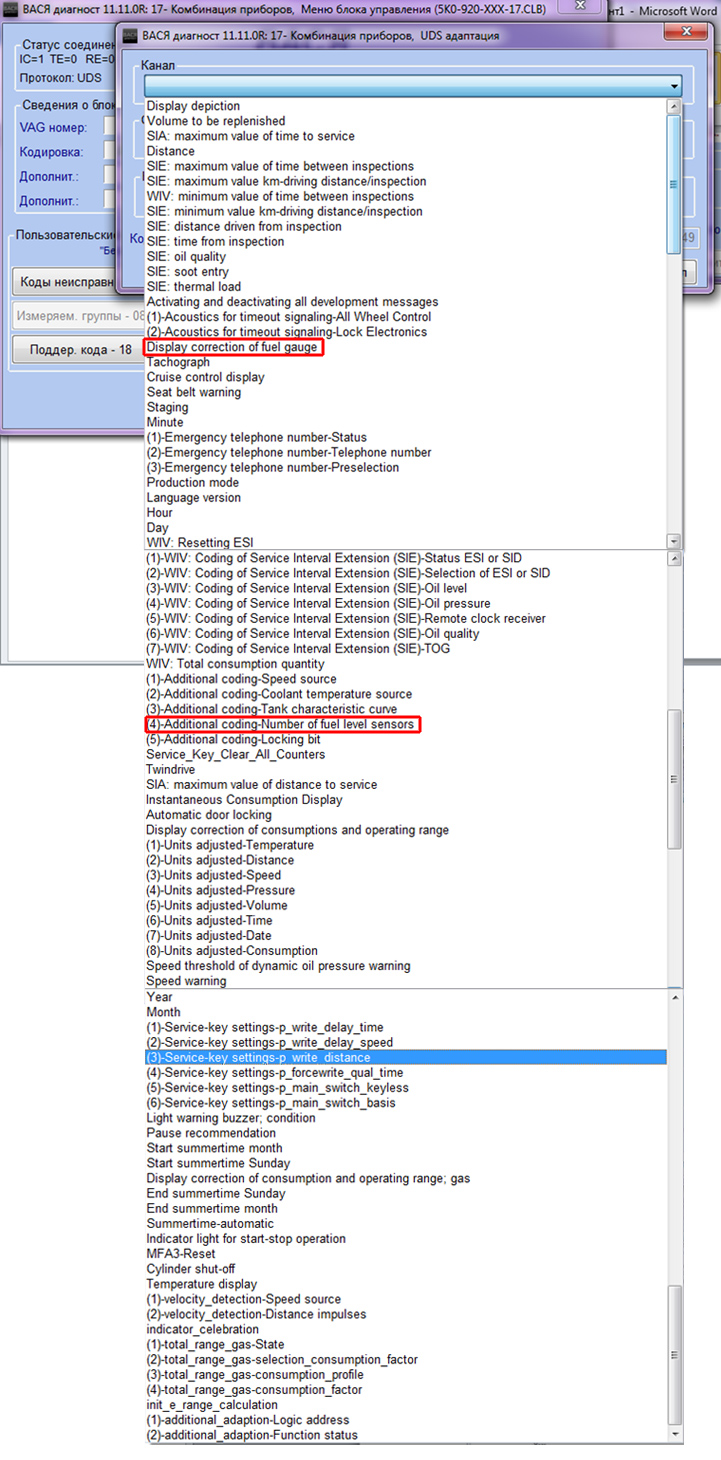Choose 'Twindrive' channel
Image resolution: width=721 pixels, height=1460 pixels.
[x=171, y=769]
